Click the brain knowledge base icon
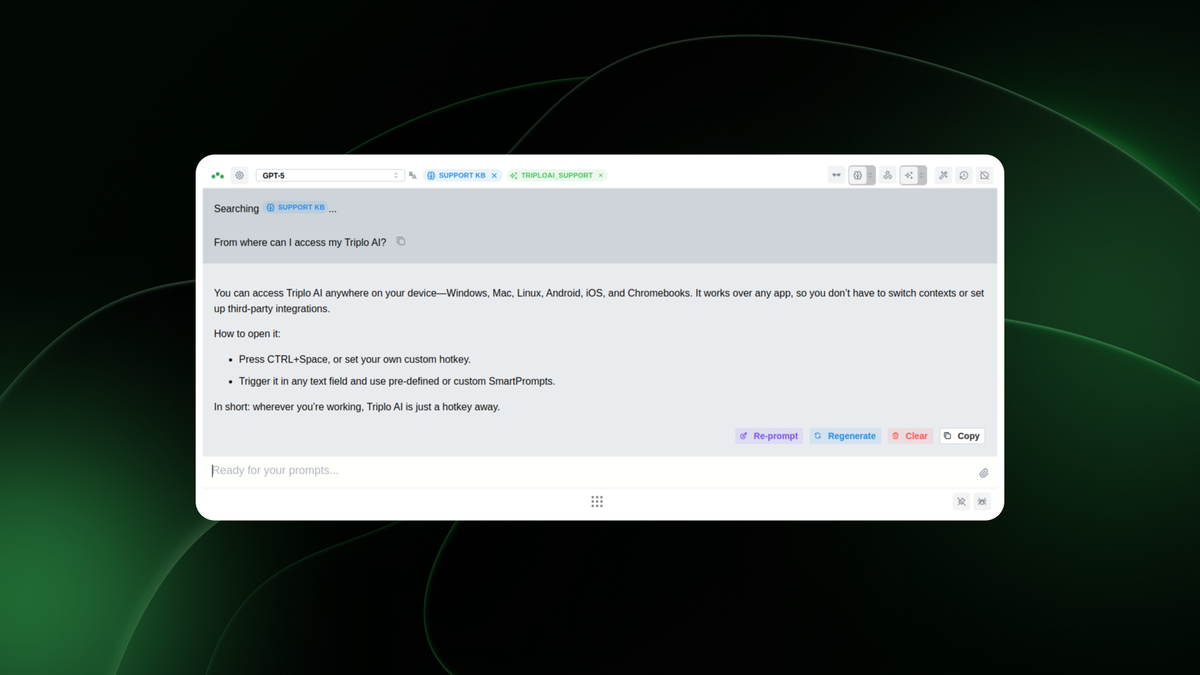Screen dimensions: 1200x675 857,175
